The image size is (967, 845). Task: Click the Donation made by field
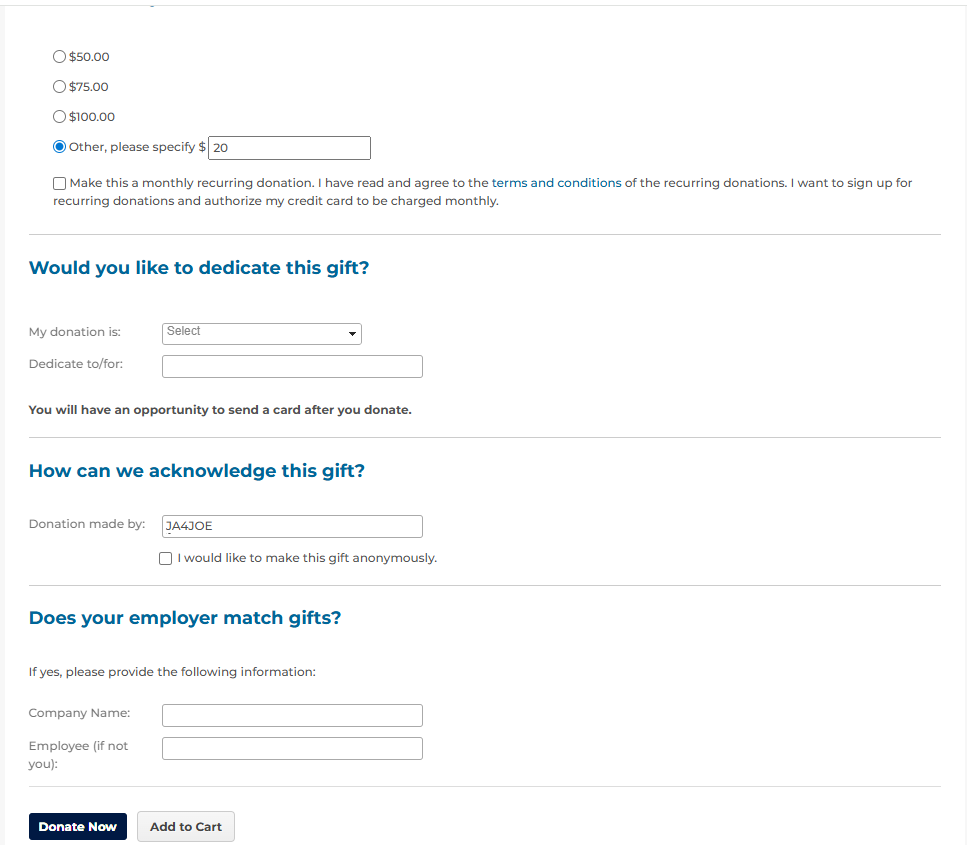(x=292, y=526)
